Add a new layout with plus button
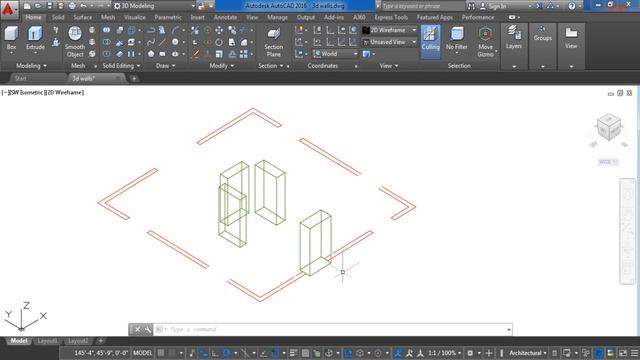Viewport: 640px width, 360px height. pyautogui.click(x=101, y=341)
